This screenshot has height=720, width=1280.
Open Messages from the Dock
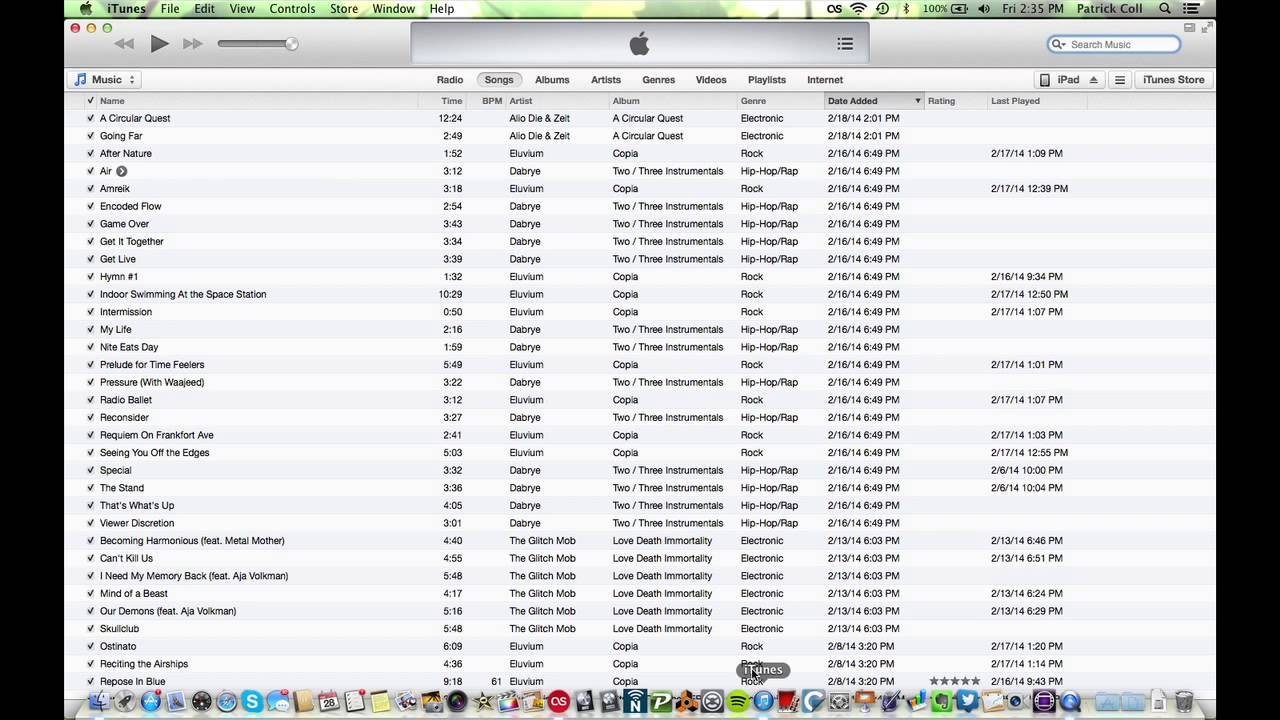click(x=278, y=702)
